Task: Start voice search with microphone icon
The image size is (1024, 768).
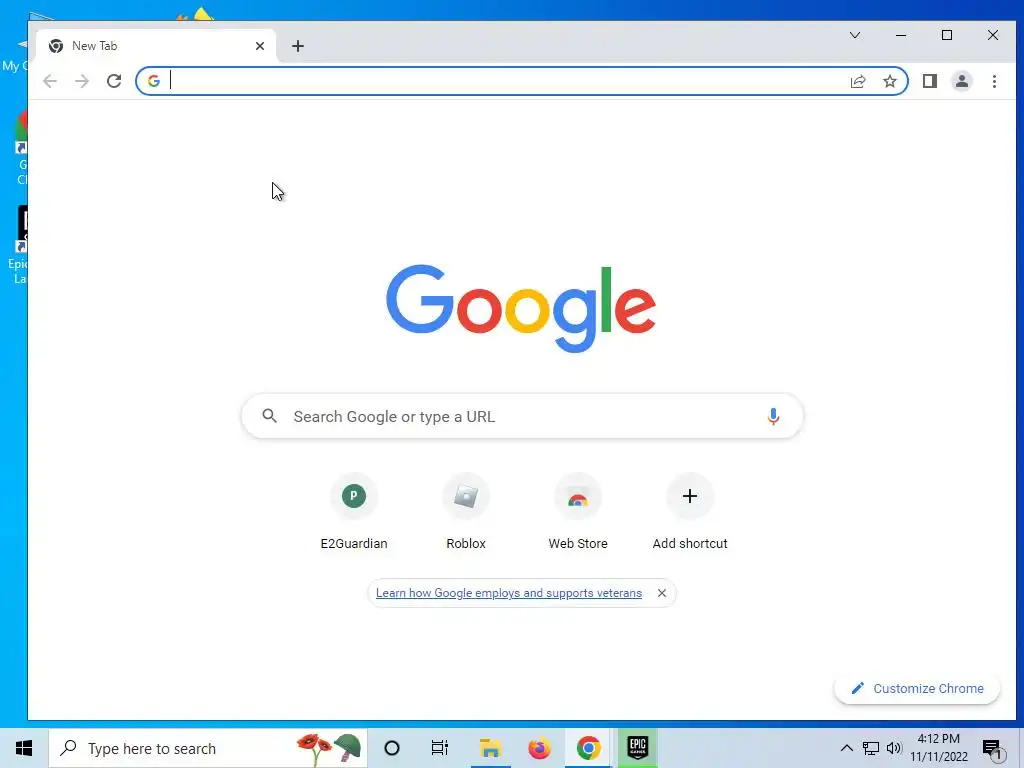Action: pos(773,416)
